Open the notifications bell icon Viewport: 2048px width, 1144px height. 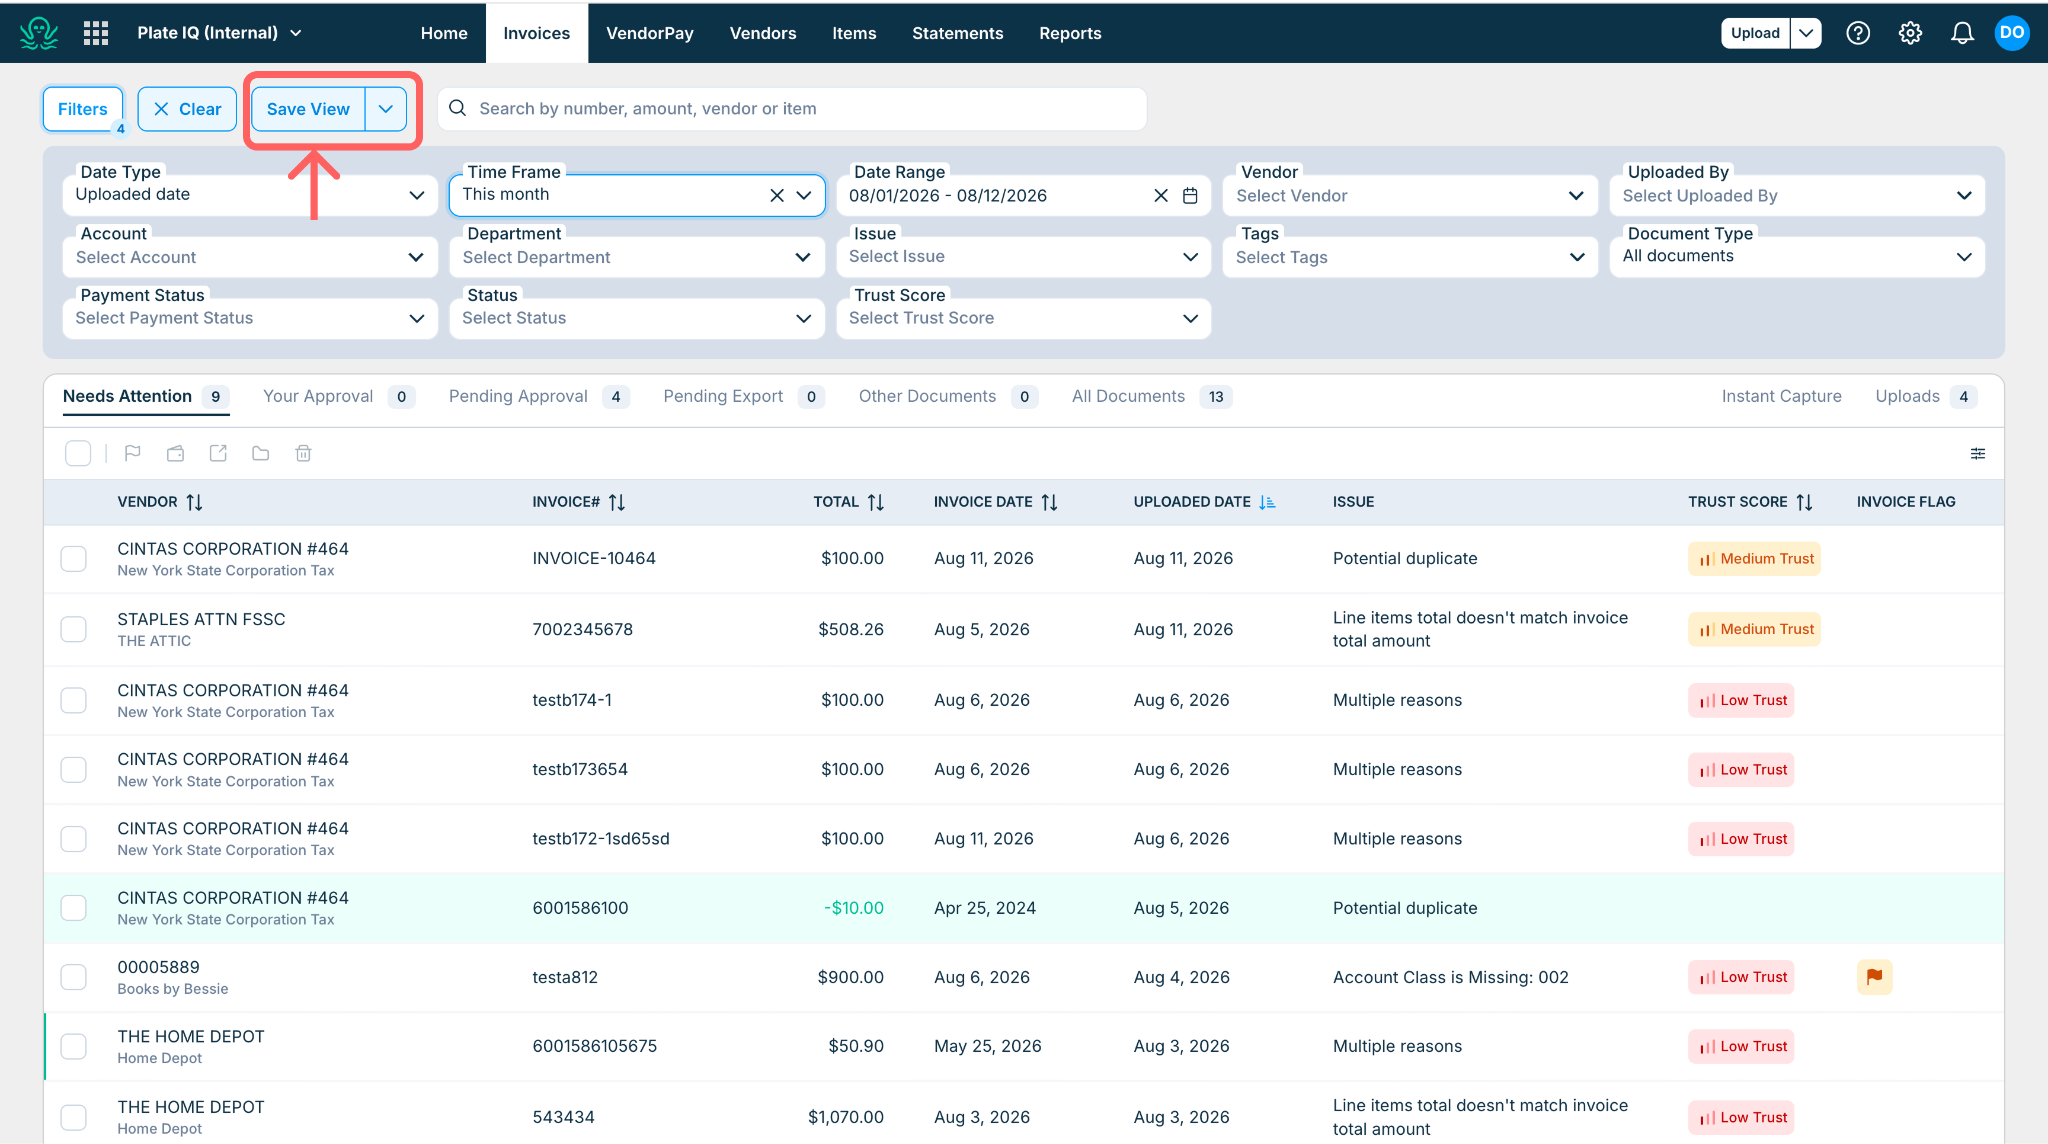click(1962, 33)
